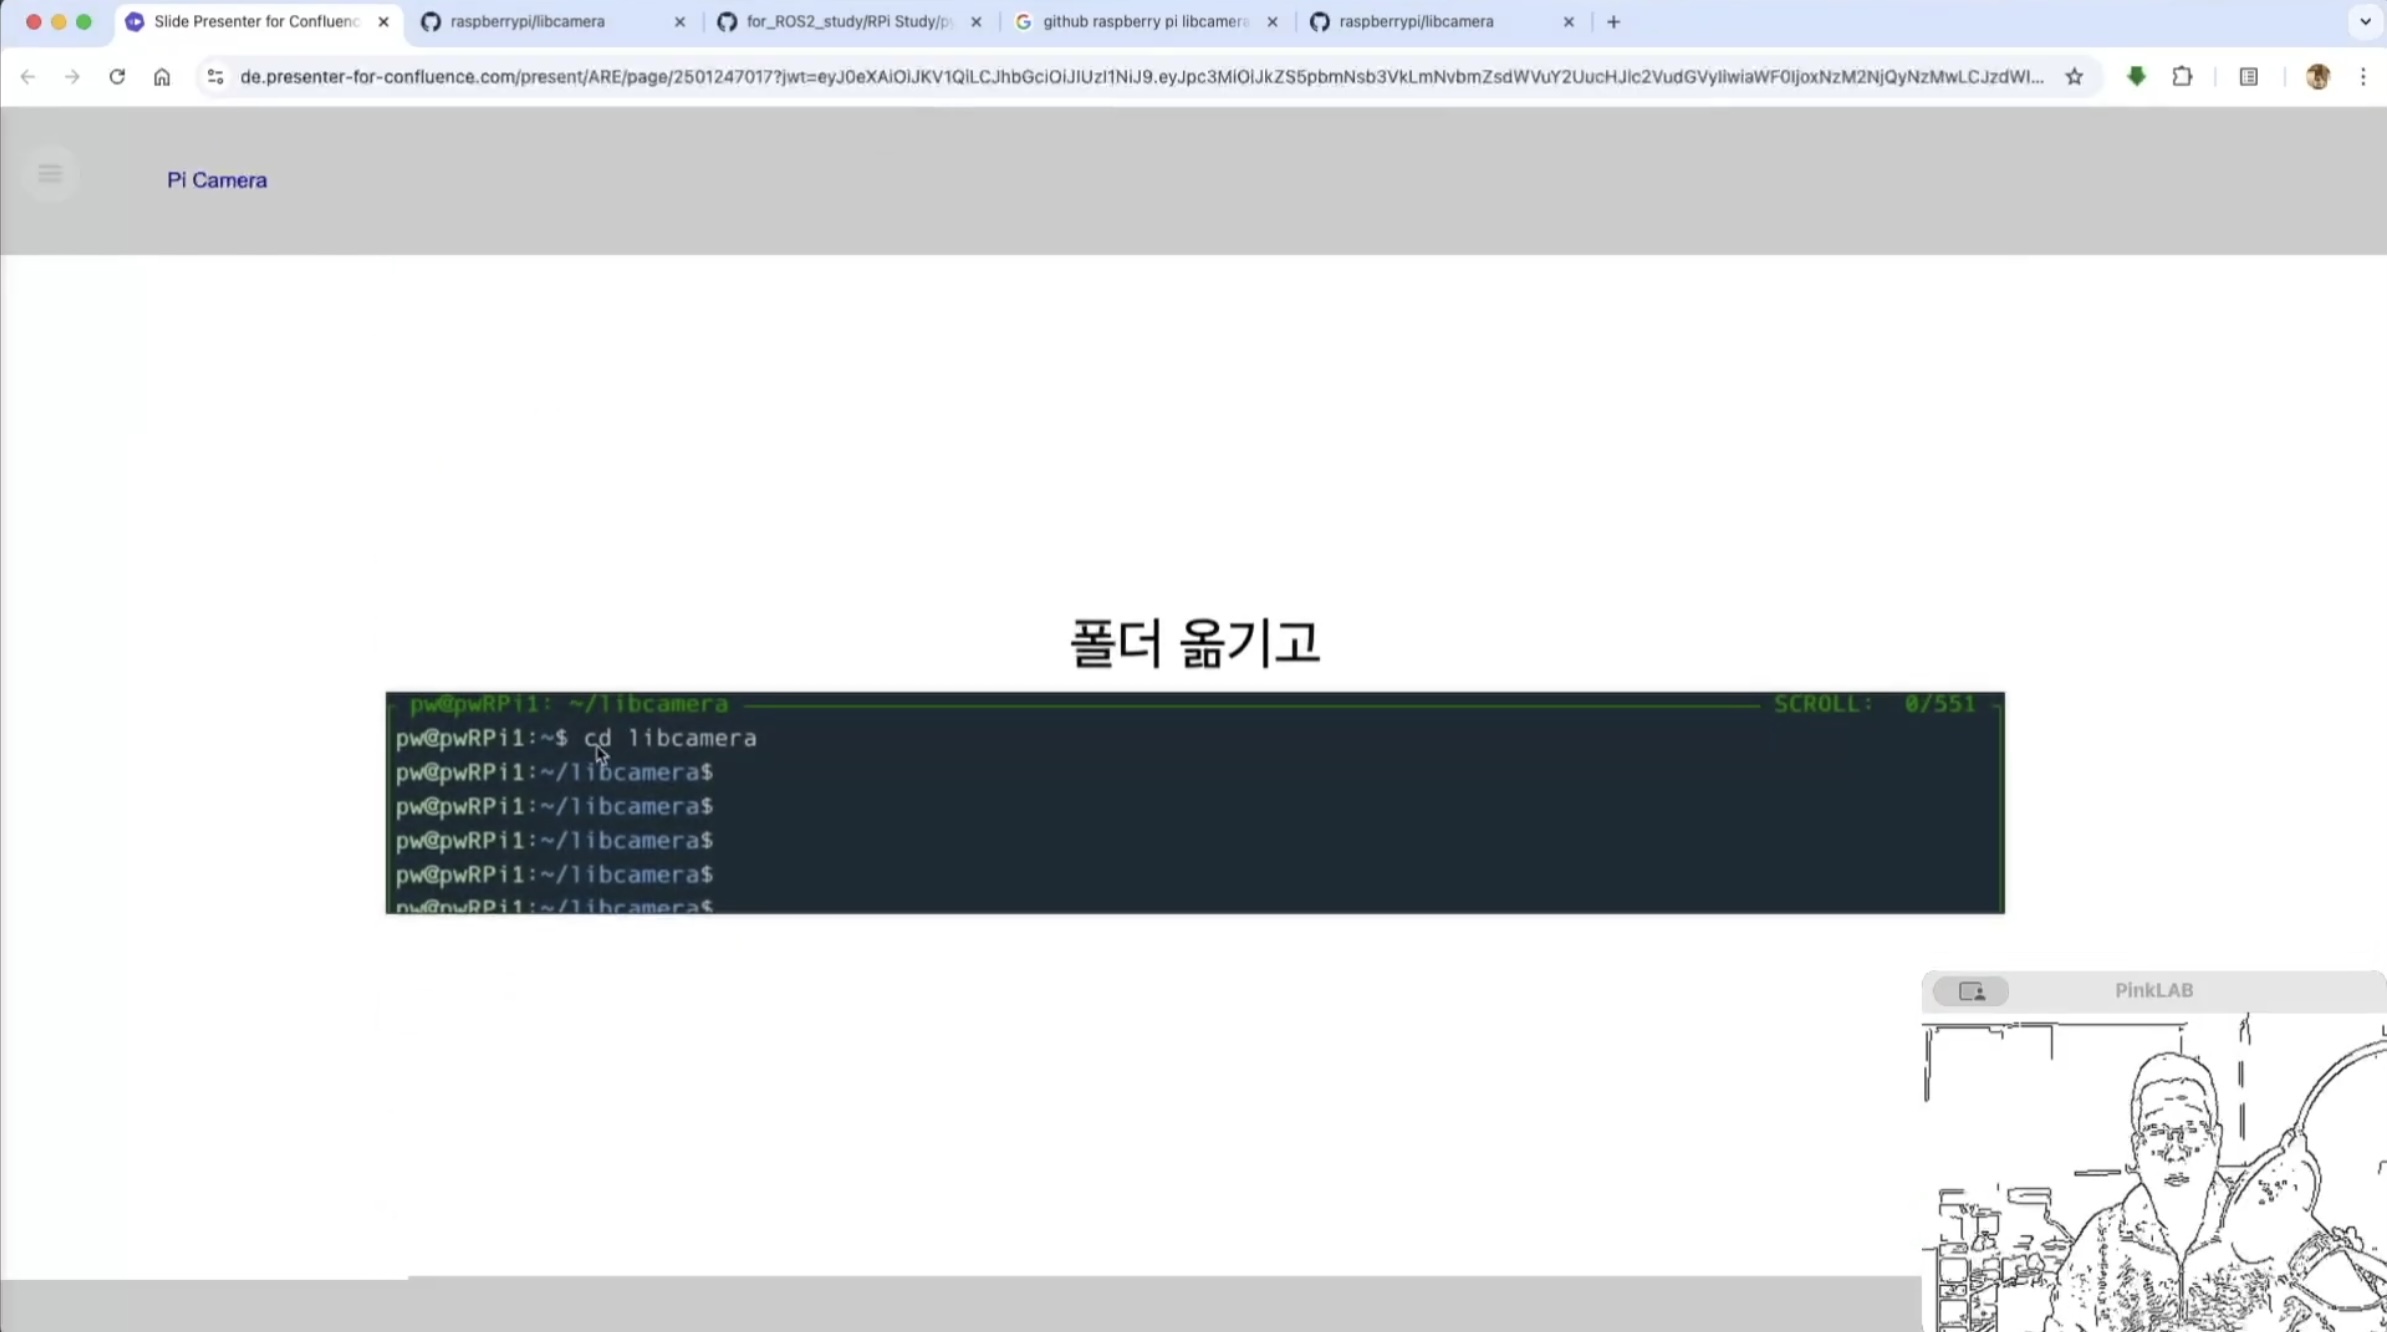This screenshot has width=2387, height=1332.
Task: Toggle PinkLAB picture-in-picture view button
Action: 1970,991
